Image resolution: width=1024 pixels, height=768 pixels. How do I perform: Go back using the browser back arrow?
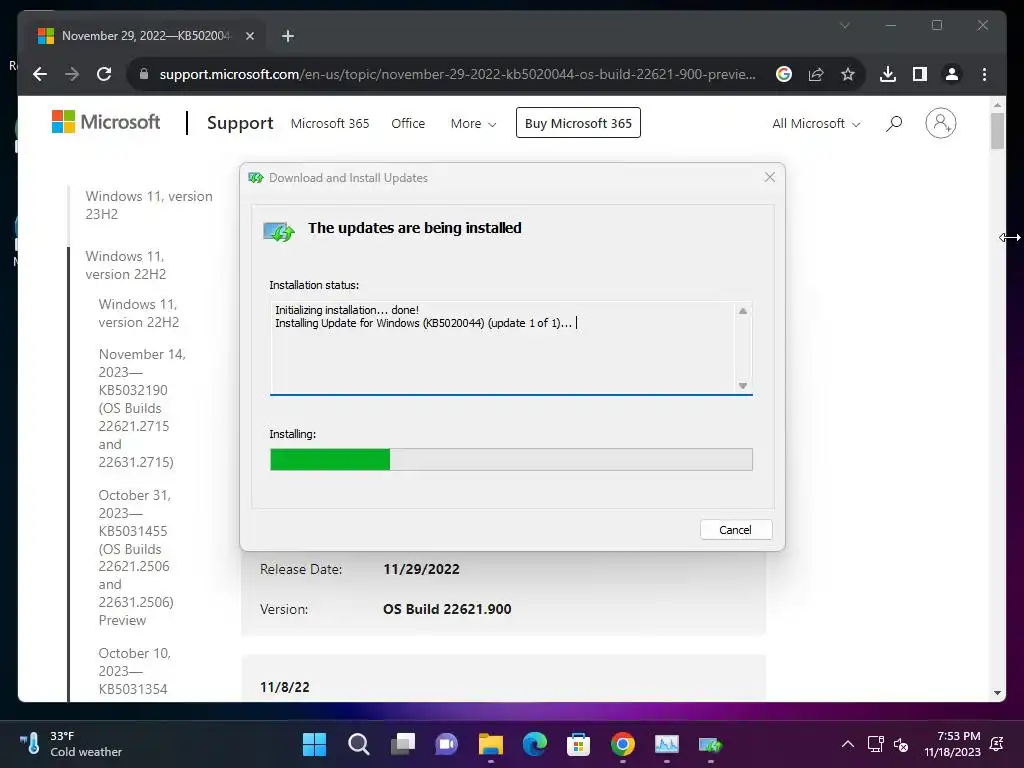click(40, 74)
